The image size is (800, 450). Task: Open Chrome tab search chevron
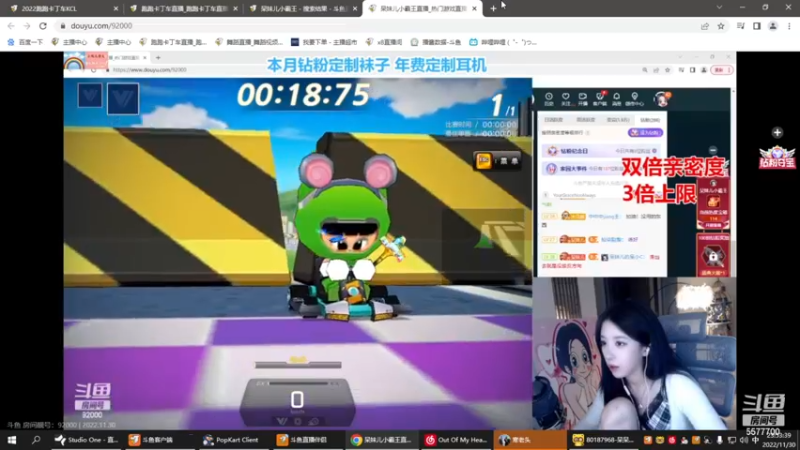coord(719,7)
